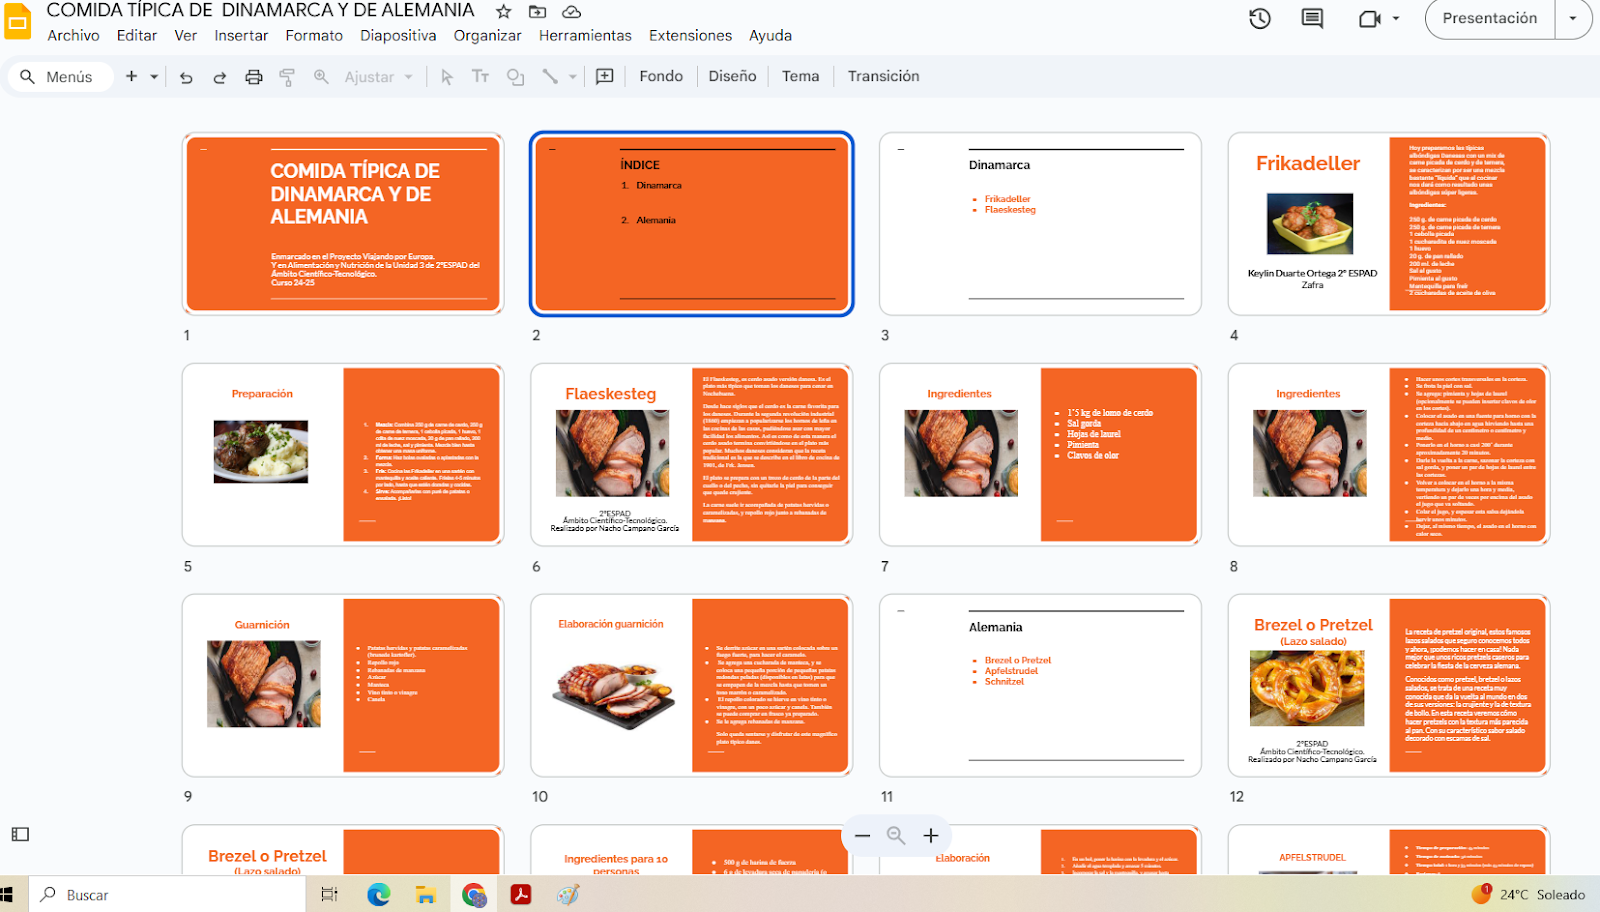The height and width of the screenshot is (912, 1600).
Task: Open the Archivo menu
Action: pyautogui.click(x=73, y=35)
